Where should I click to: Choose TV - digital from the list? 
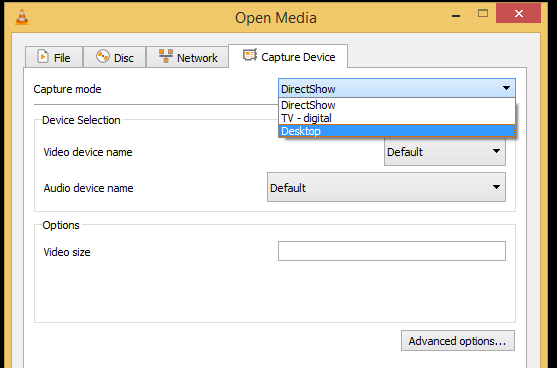click(x=397, y=118)
